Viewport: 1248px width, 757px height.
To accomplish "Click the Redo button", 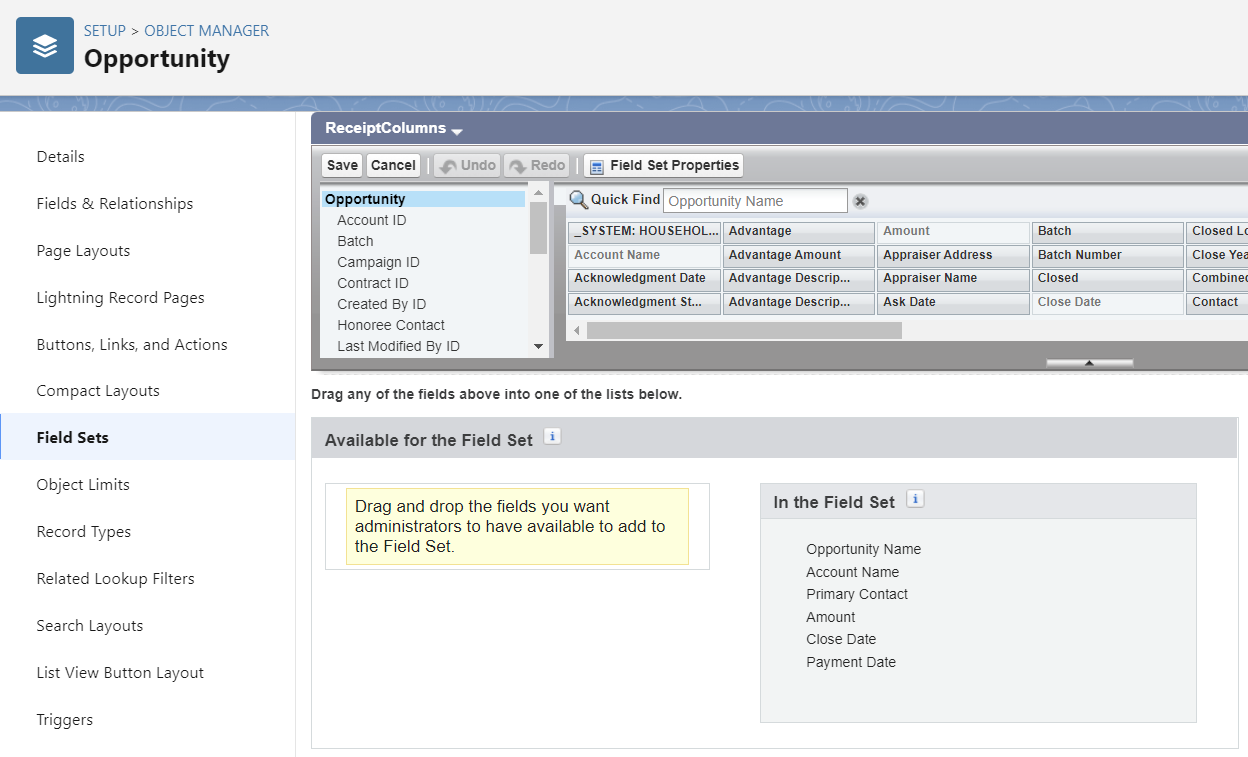I will pyautogui.click(x=537, y=165).
